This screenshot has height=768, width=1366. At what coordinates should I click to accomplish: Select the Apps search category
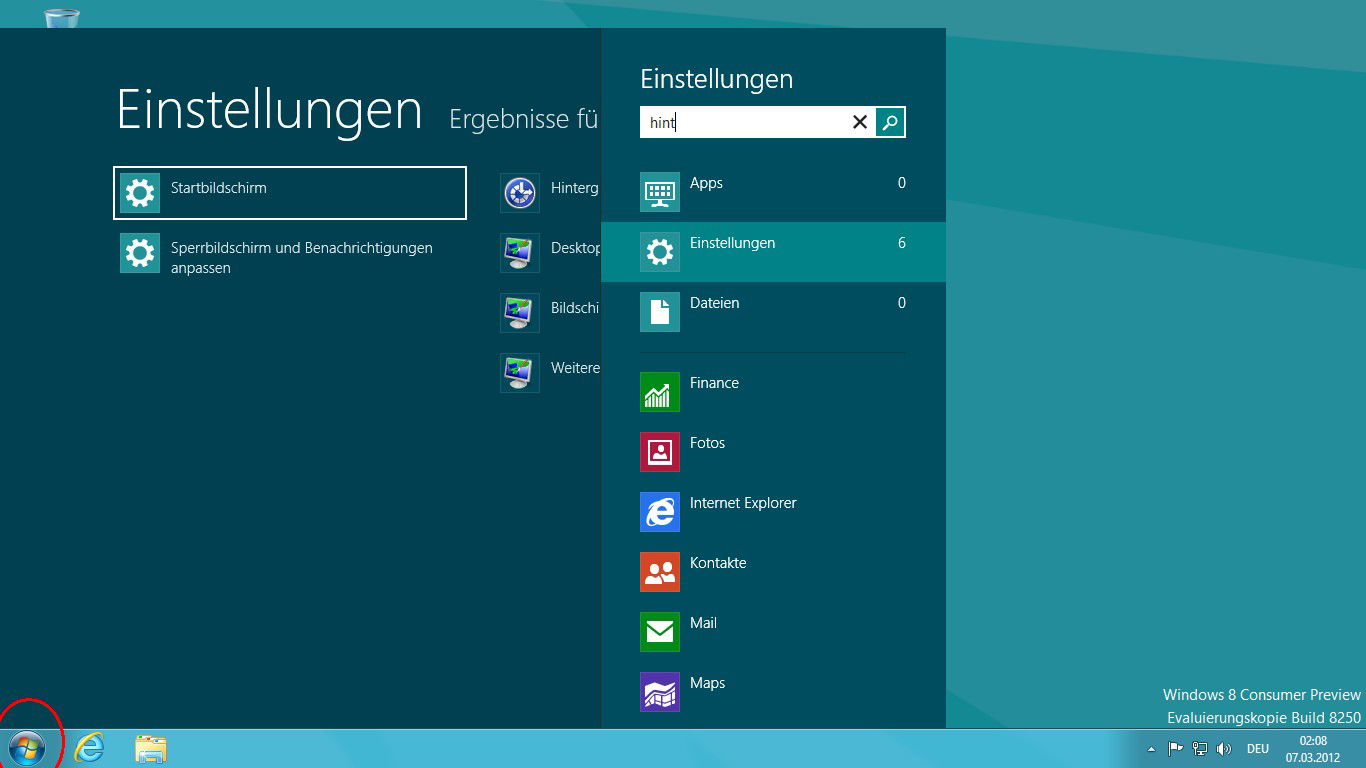[773, 192]
